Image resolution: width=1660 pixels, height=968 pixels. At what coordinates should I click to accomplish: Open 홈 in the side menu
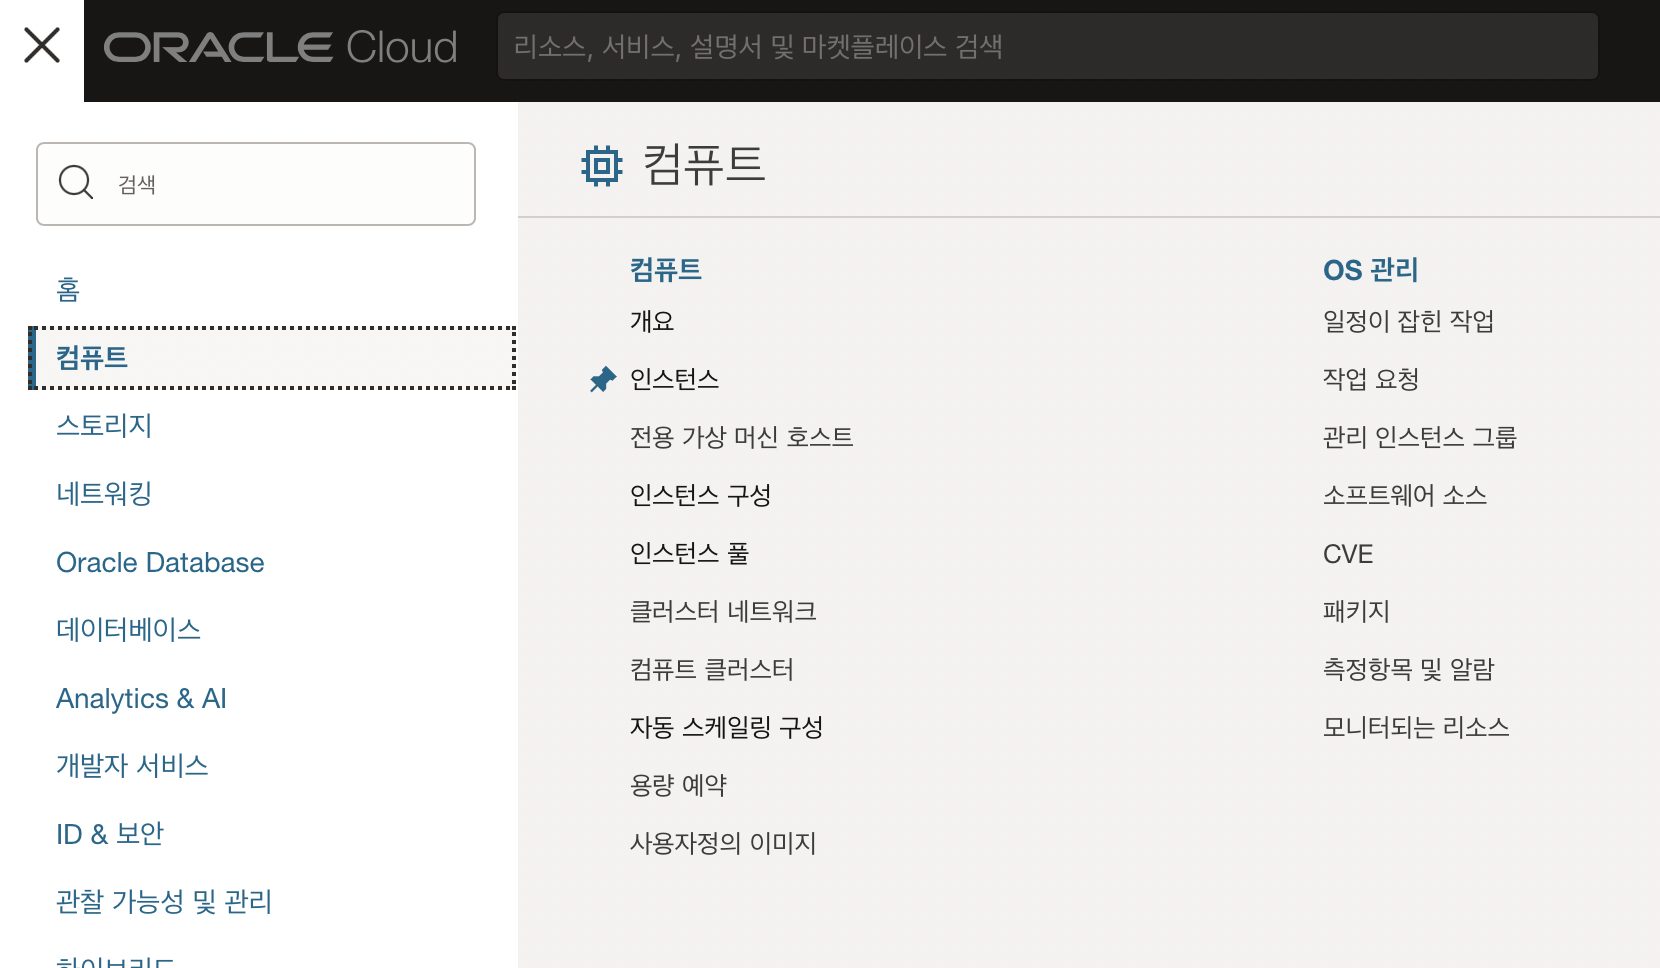coord(68,290)
